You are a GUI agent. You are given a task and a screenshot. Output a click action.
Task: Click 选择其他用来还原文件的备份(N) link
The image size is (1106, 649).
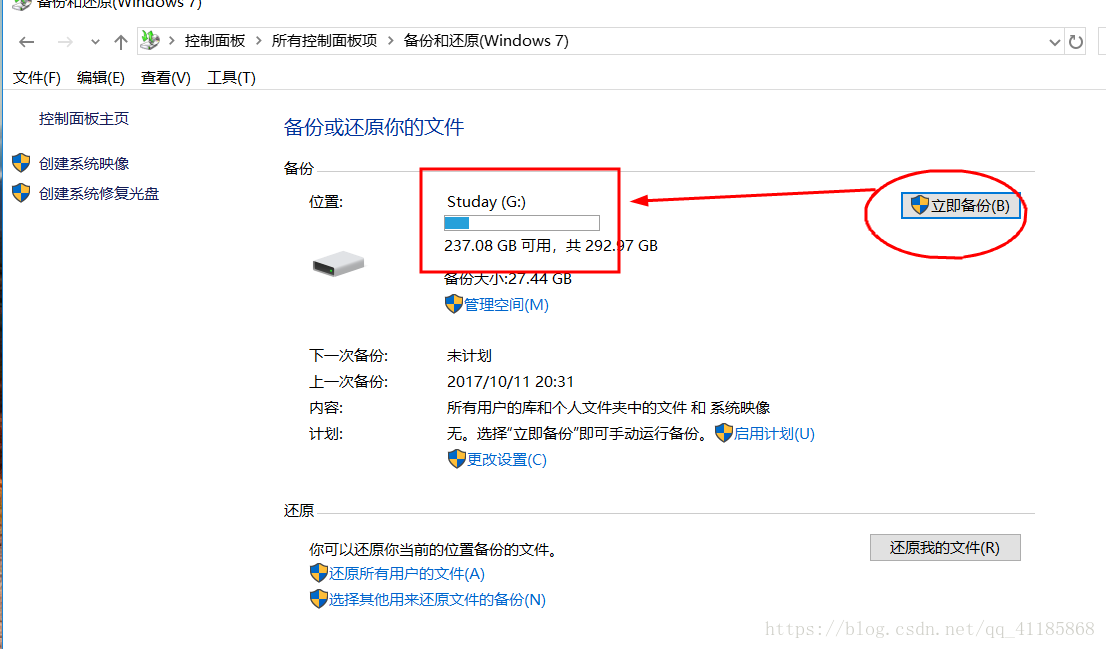437,600
